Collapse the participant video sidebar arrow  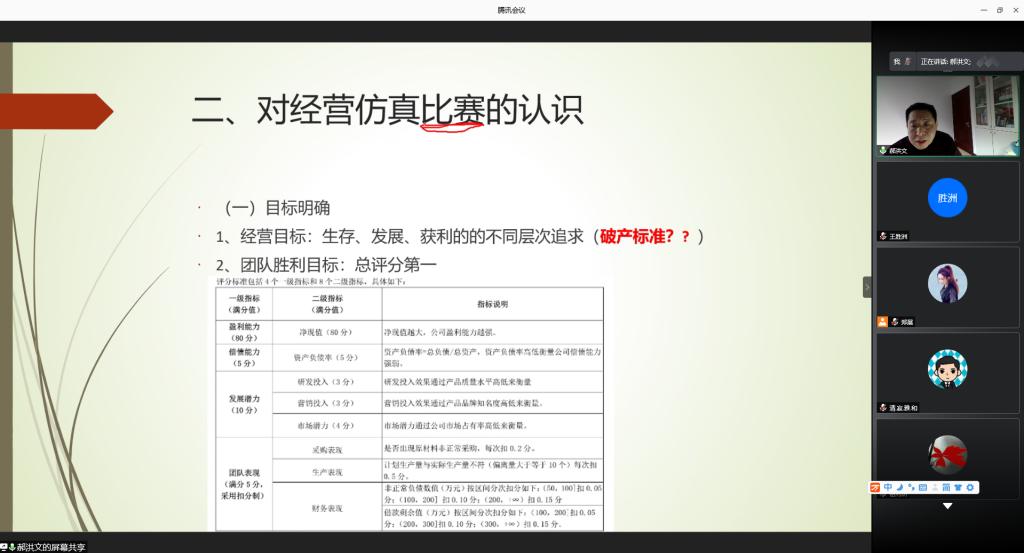tap(867, 287)
